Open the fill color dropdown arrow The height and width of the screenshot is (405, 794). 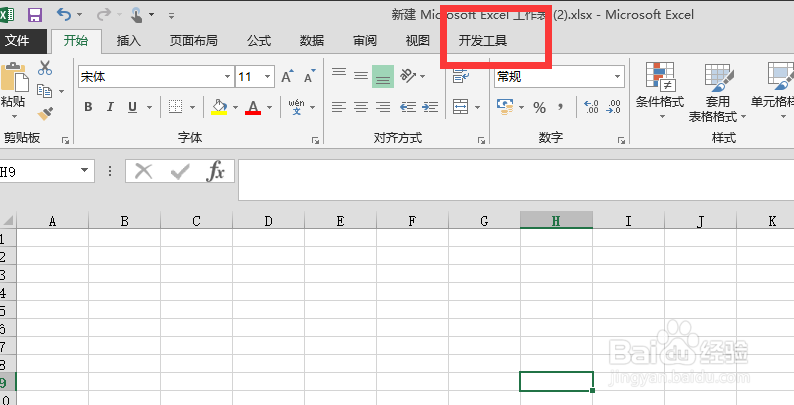(x=235, y=107)
